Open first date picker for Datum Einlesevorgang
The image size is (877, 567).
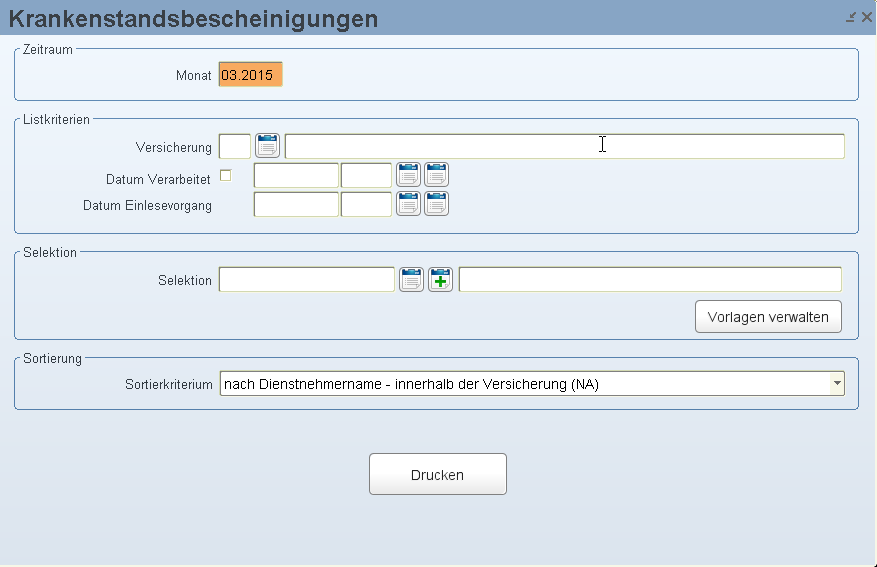(408, 204)
